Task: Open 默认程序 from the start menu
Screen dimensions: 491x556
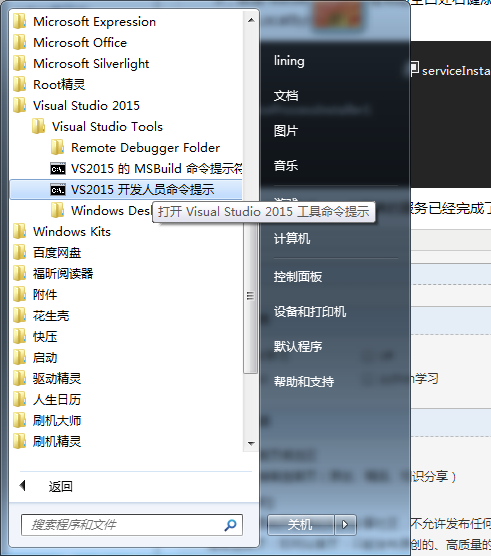Action: click(298, 346)
